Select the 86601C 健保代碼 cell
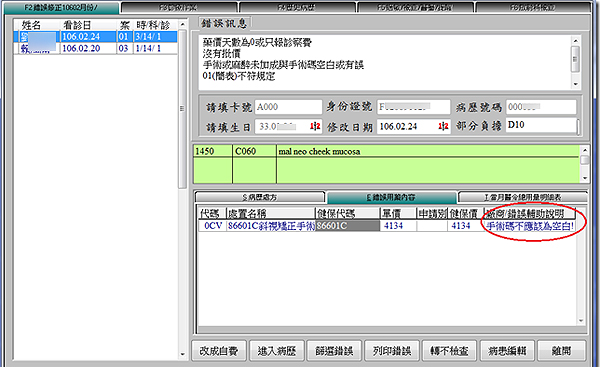600x367 pixels. click(x=347, y=226)
